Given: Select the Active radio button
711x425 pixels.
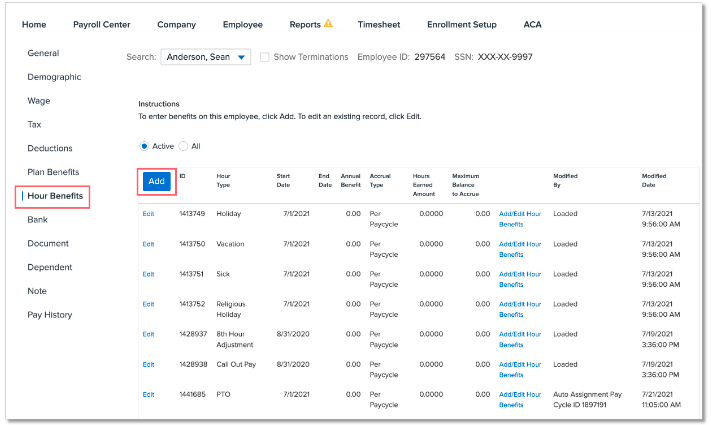Looking at the screenshot, I should (x=144, y=146).
